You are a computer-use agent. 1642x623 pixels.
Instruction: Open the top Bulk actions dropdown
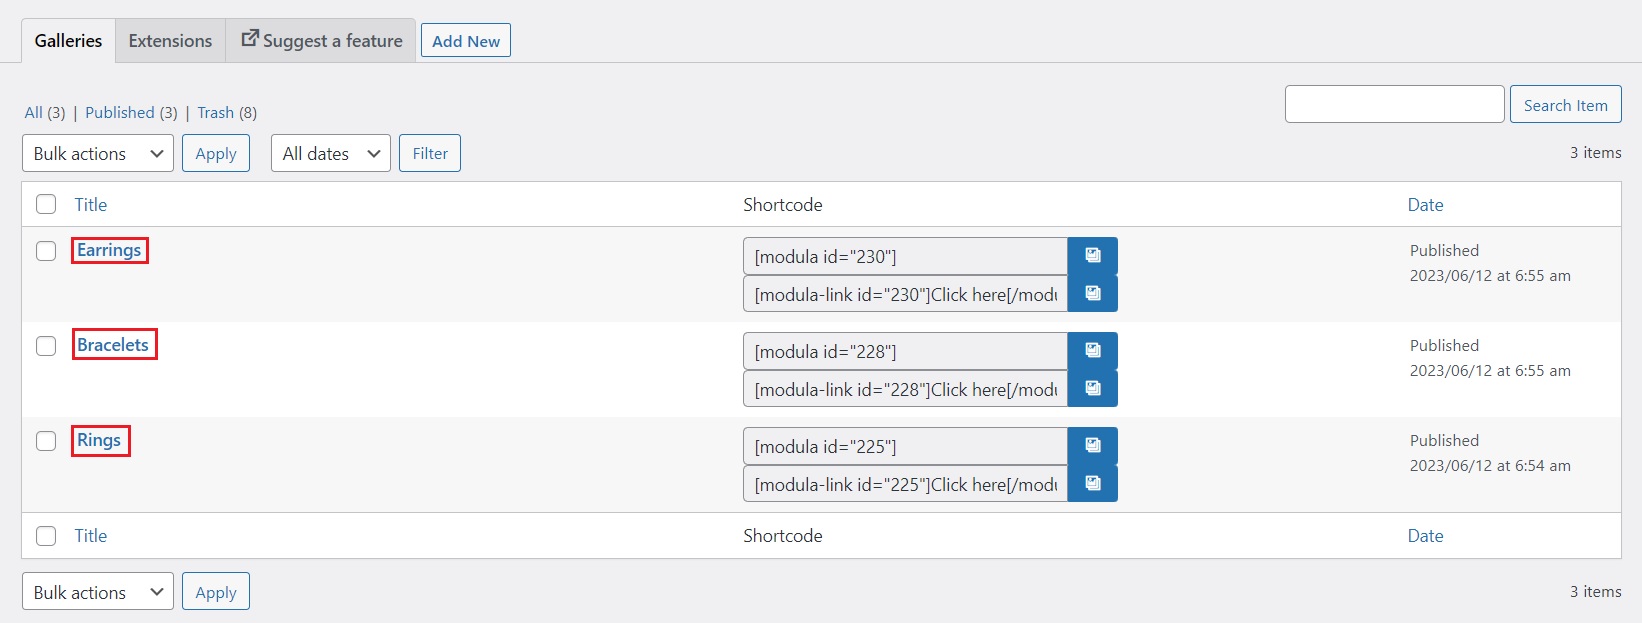click(98, 153)
